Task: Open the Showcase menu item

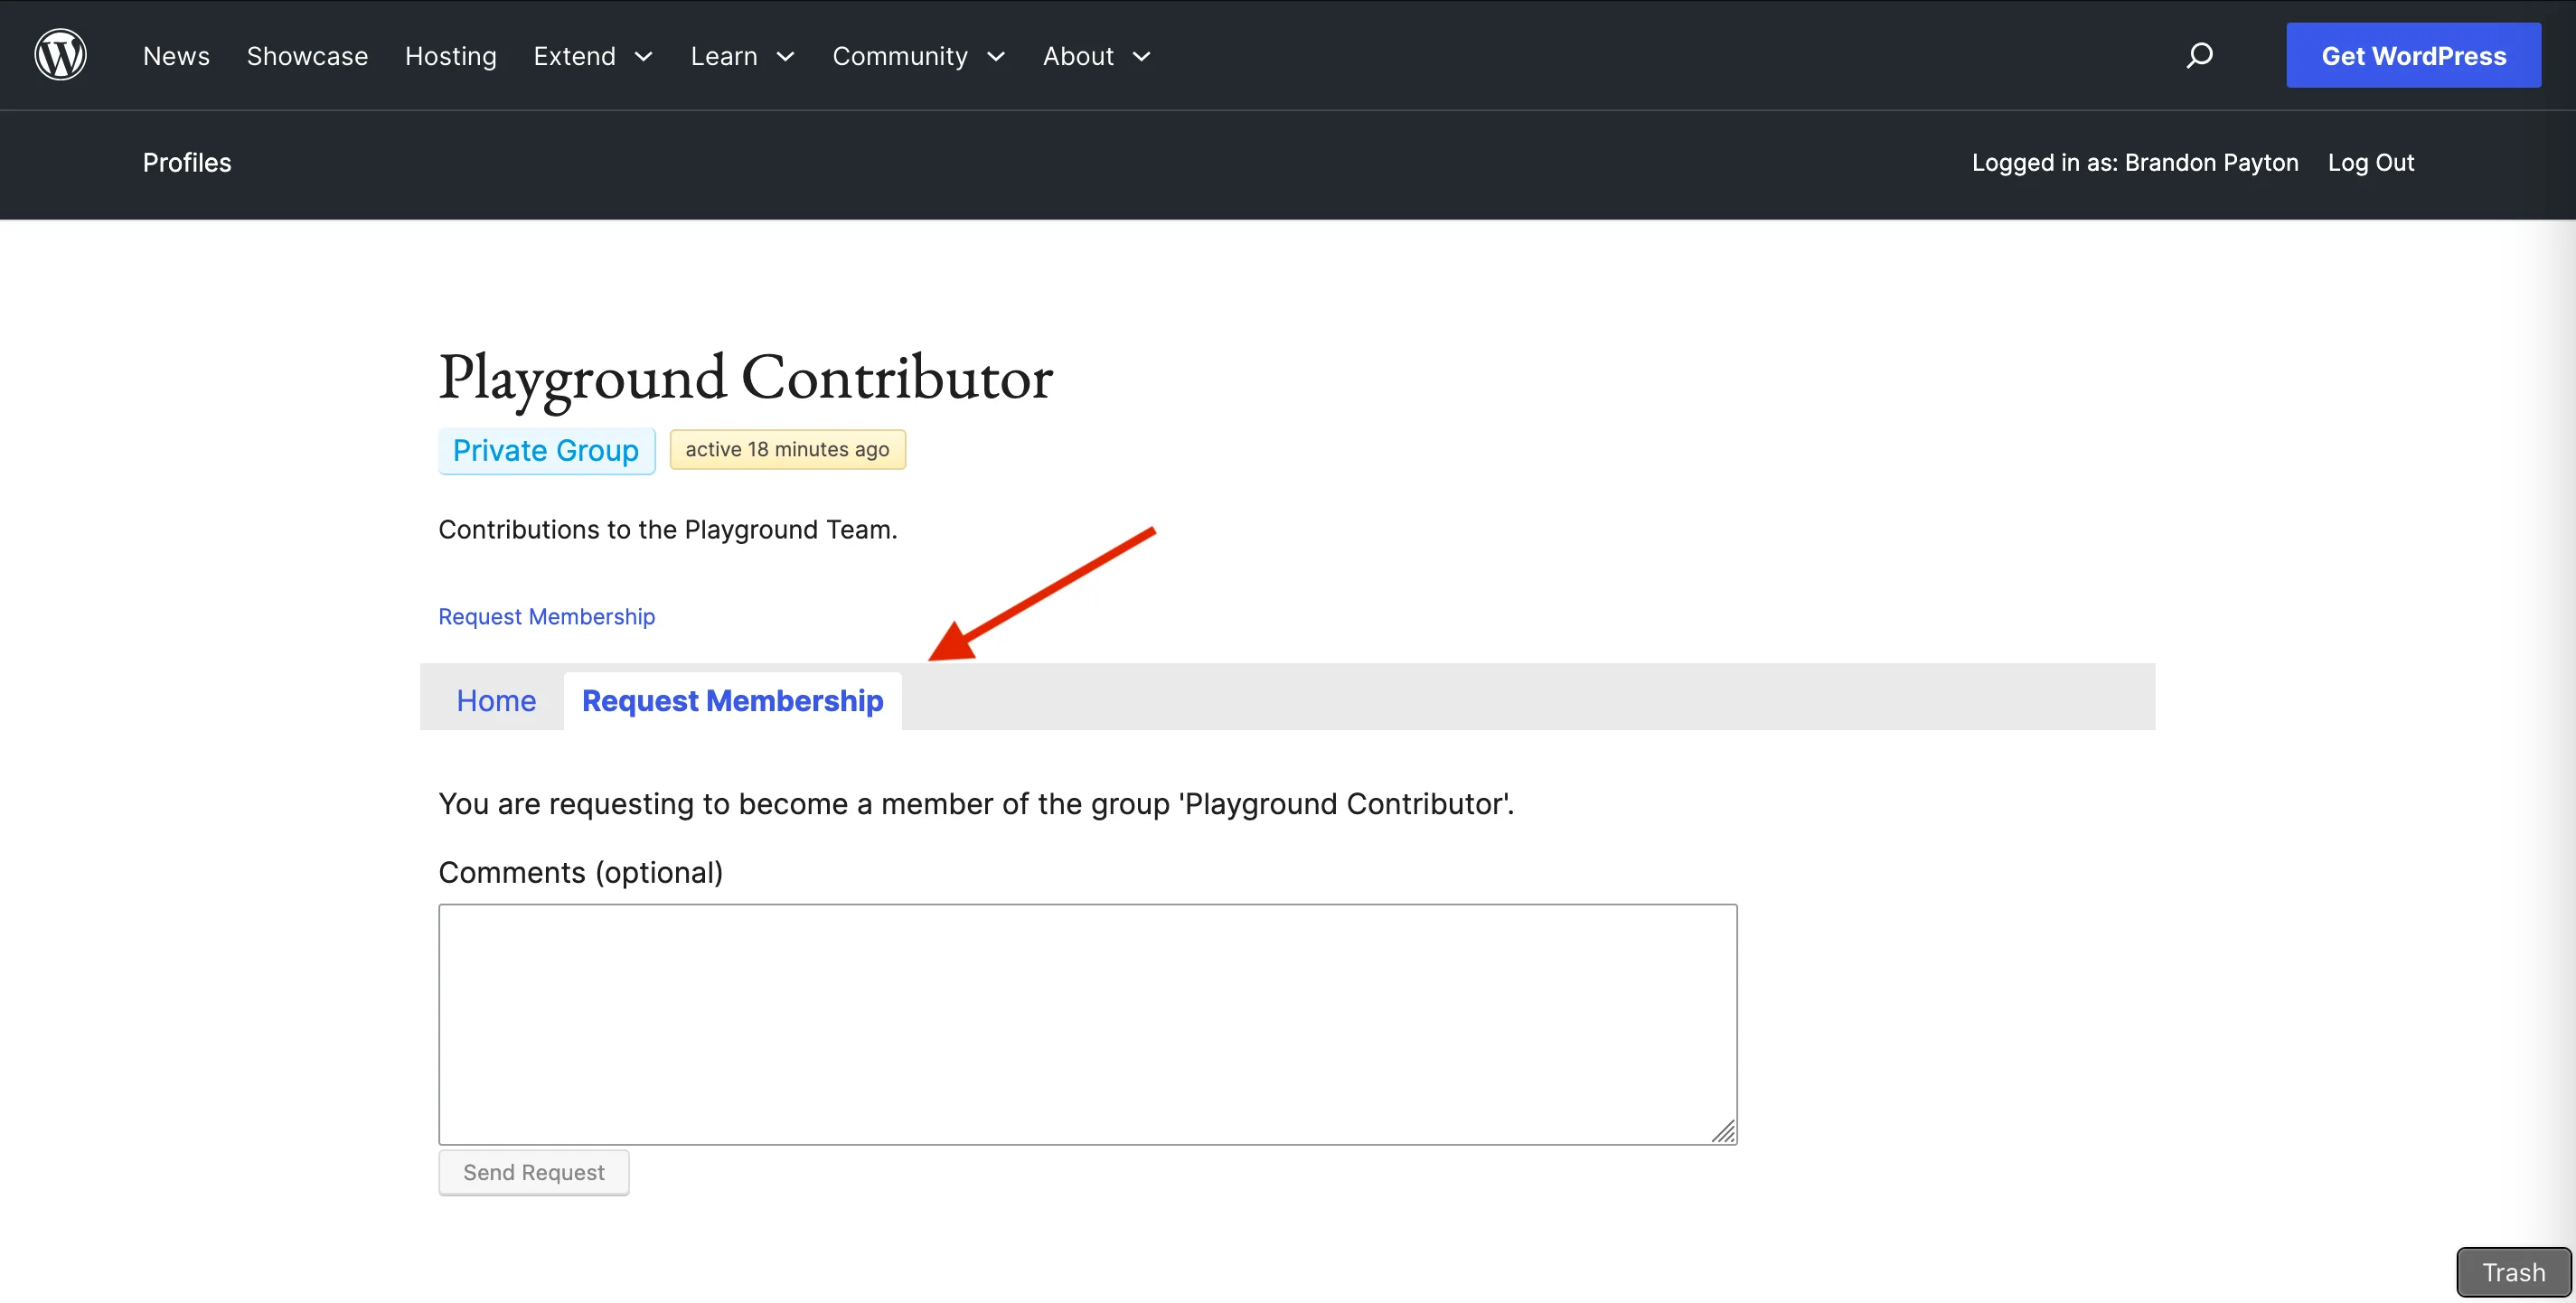Action: point(306,56)
